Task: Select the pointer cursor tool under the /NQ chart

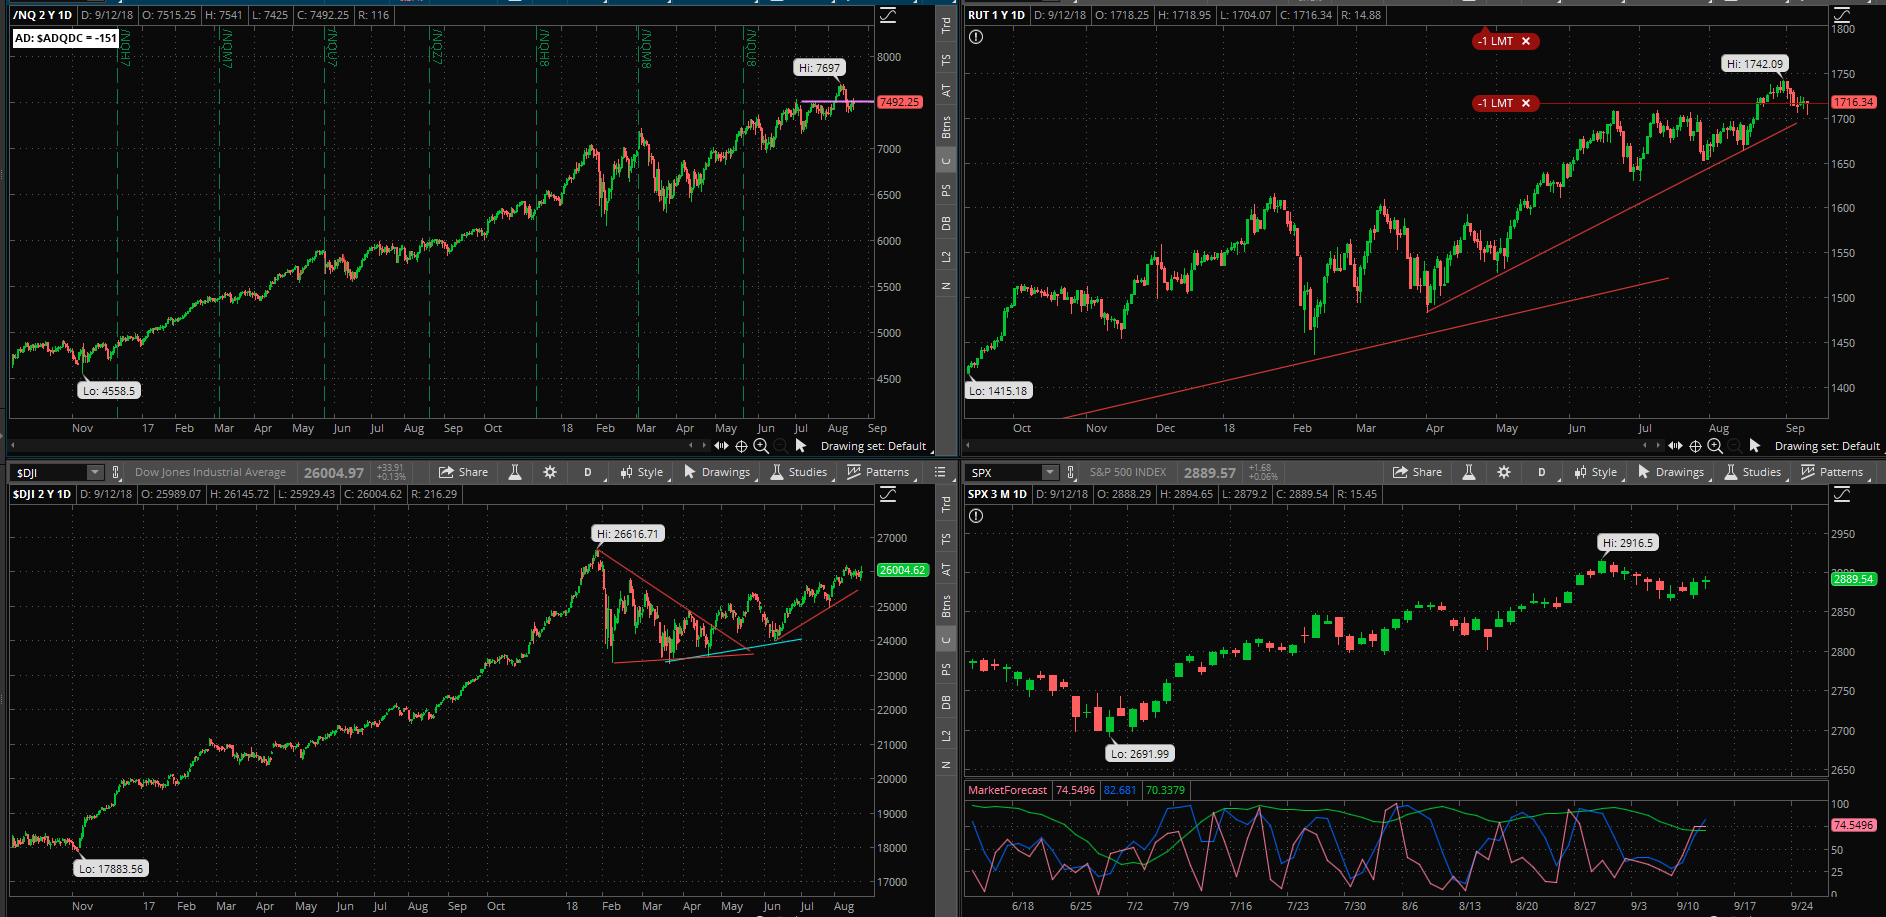Action: 801,446
